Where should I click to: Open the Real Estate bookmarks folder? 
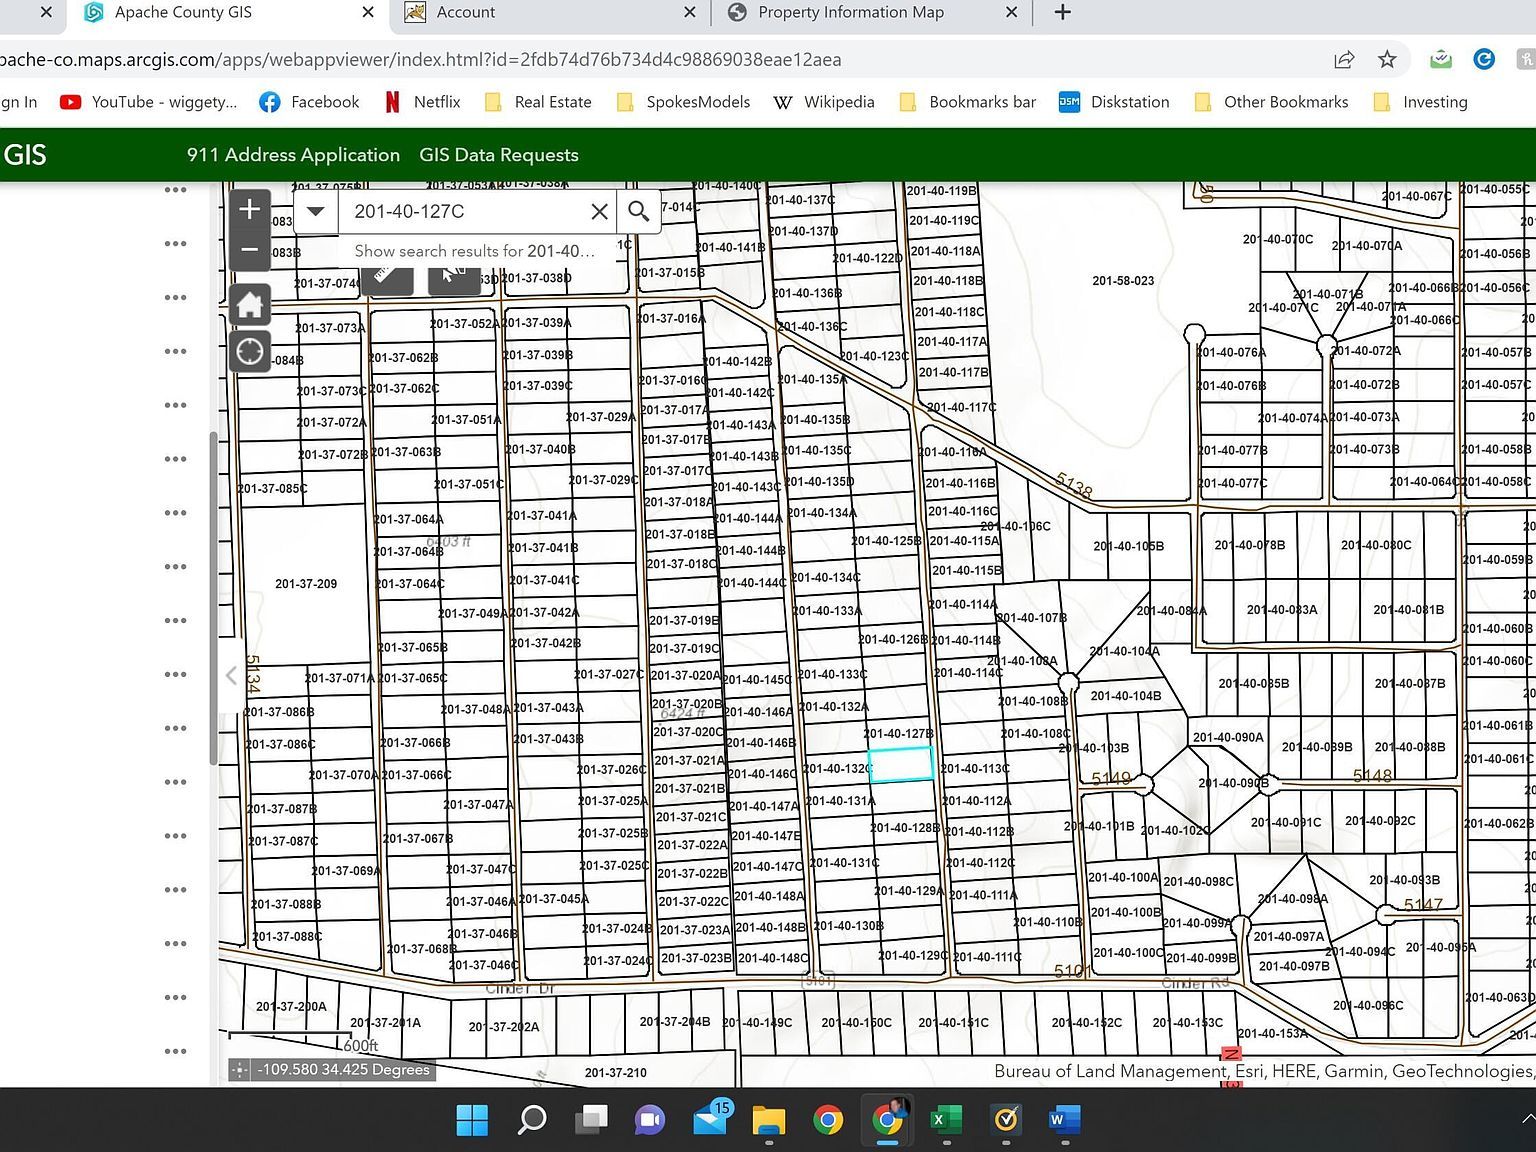click(x=538, y=102)
